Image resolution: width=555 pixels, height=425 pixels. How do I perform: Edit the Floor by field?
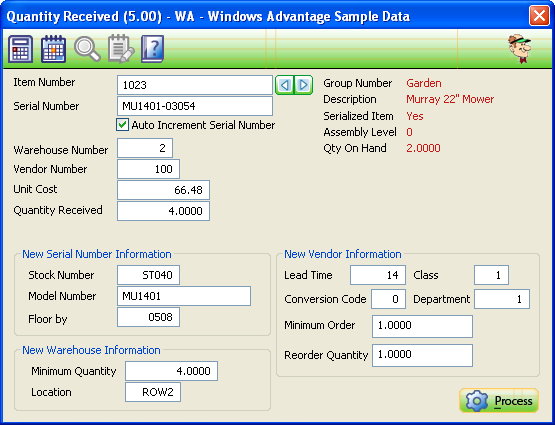148,317
